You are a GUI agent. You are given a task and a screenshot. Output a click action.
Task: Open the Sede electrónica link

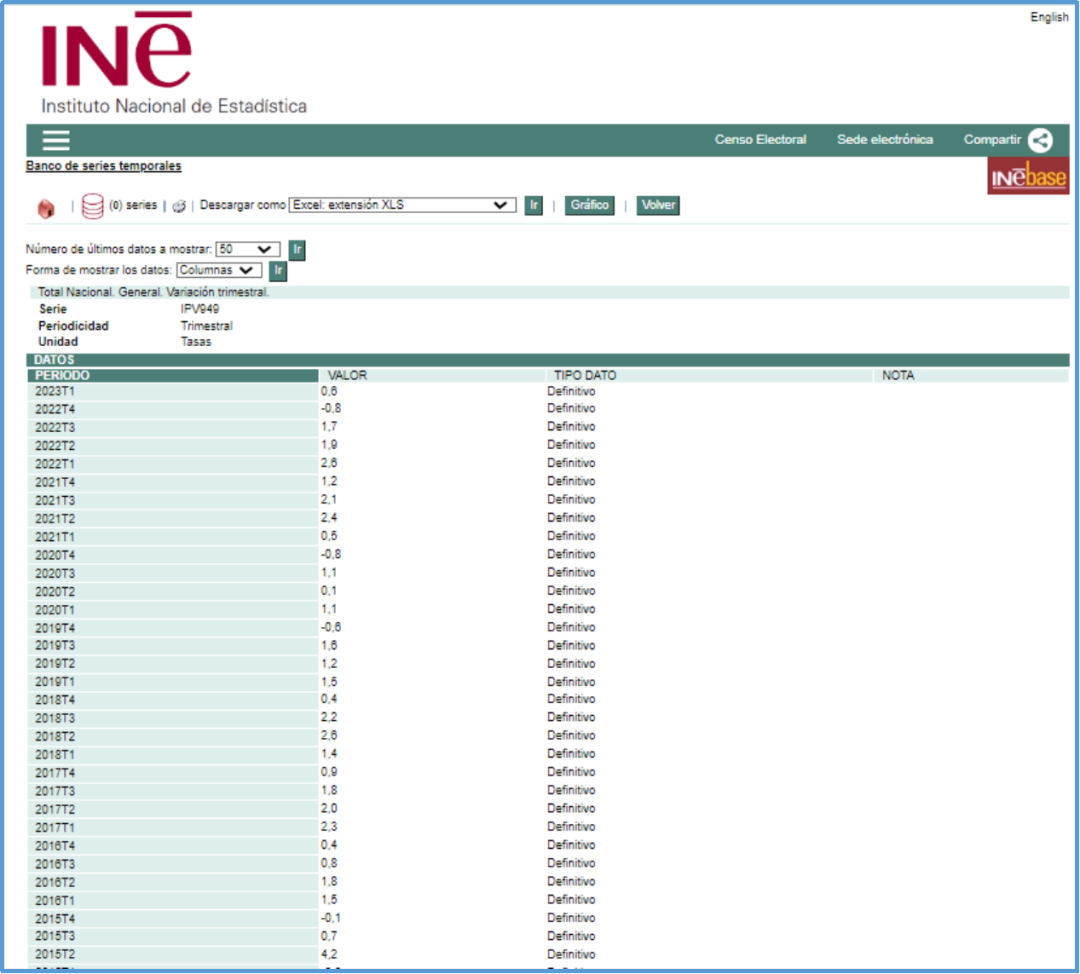[x=885, y=140]
